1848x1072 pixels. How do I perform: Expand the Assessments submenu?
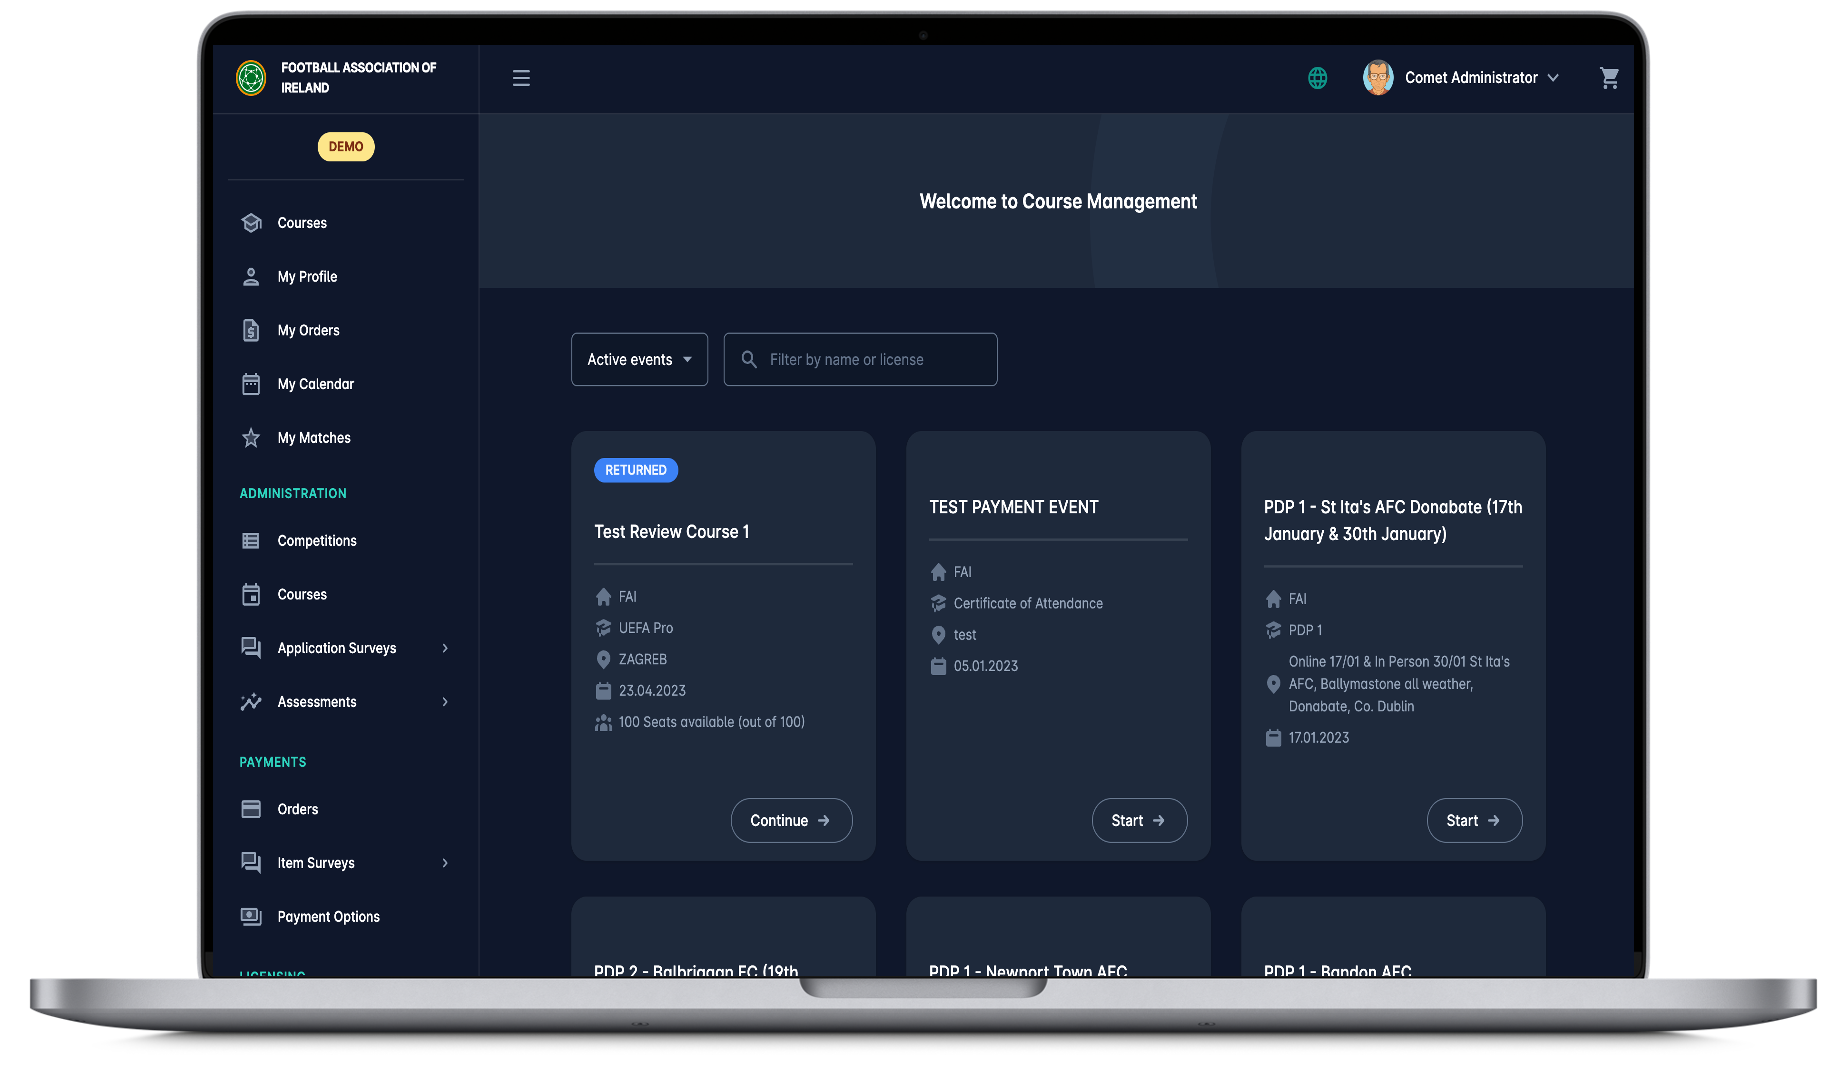coord(445,702)
